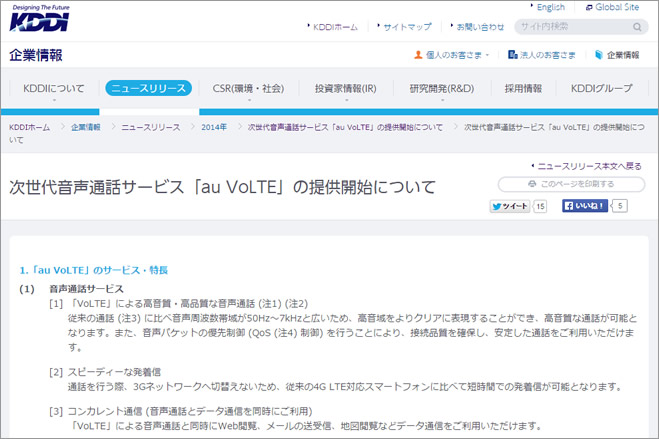Click the Twitter bird tweet button
The width and height of the screenshot is (659, 439).
pyautogui.click(x=510, y=206)
